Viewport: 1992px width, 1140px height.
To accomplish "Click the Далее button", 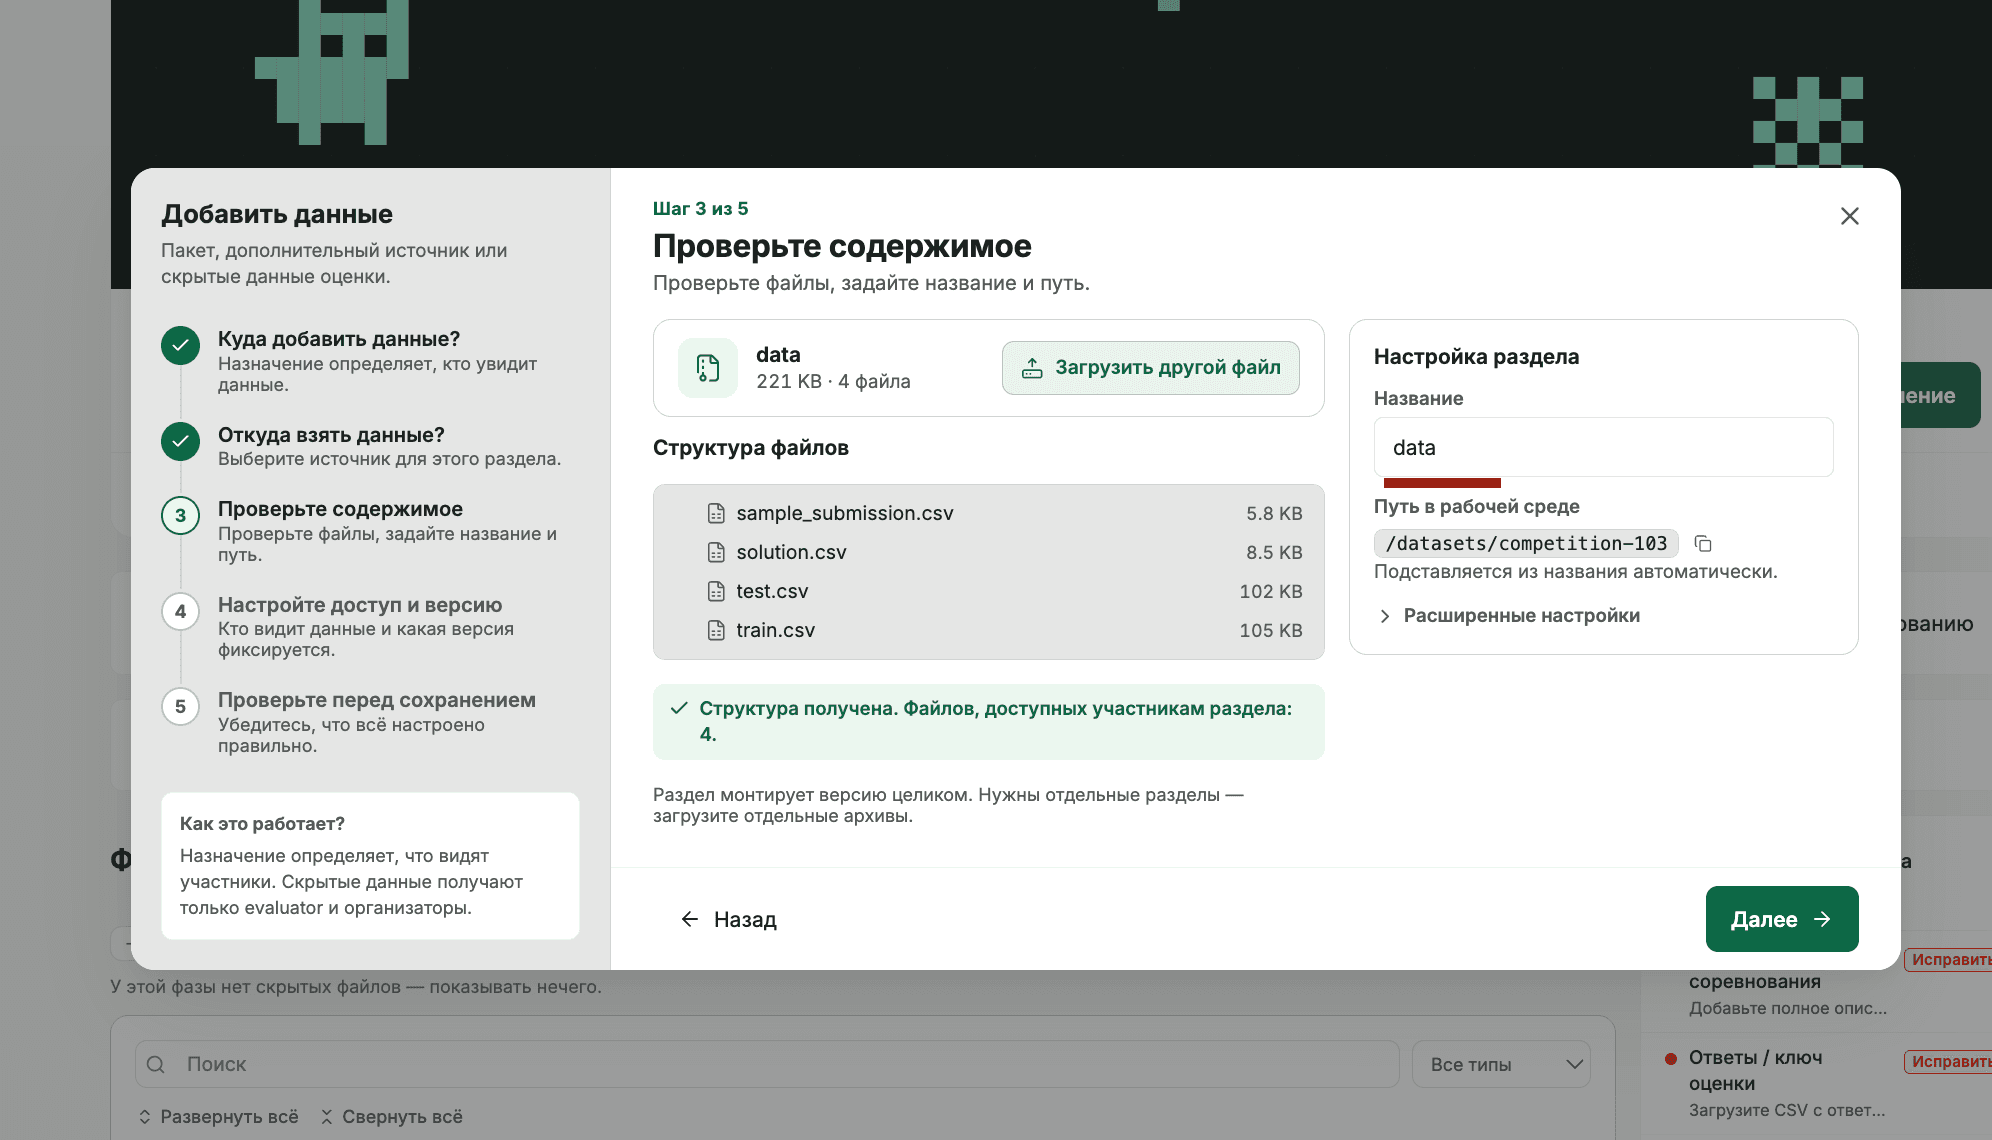I will click(x=1782, y=919).
